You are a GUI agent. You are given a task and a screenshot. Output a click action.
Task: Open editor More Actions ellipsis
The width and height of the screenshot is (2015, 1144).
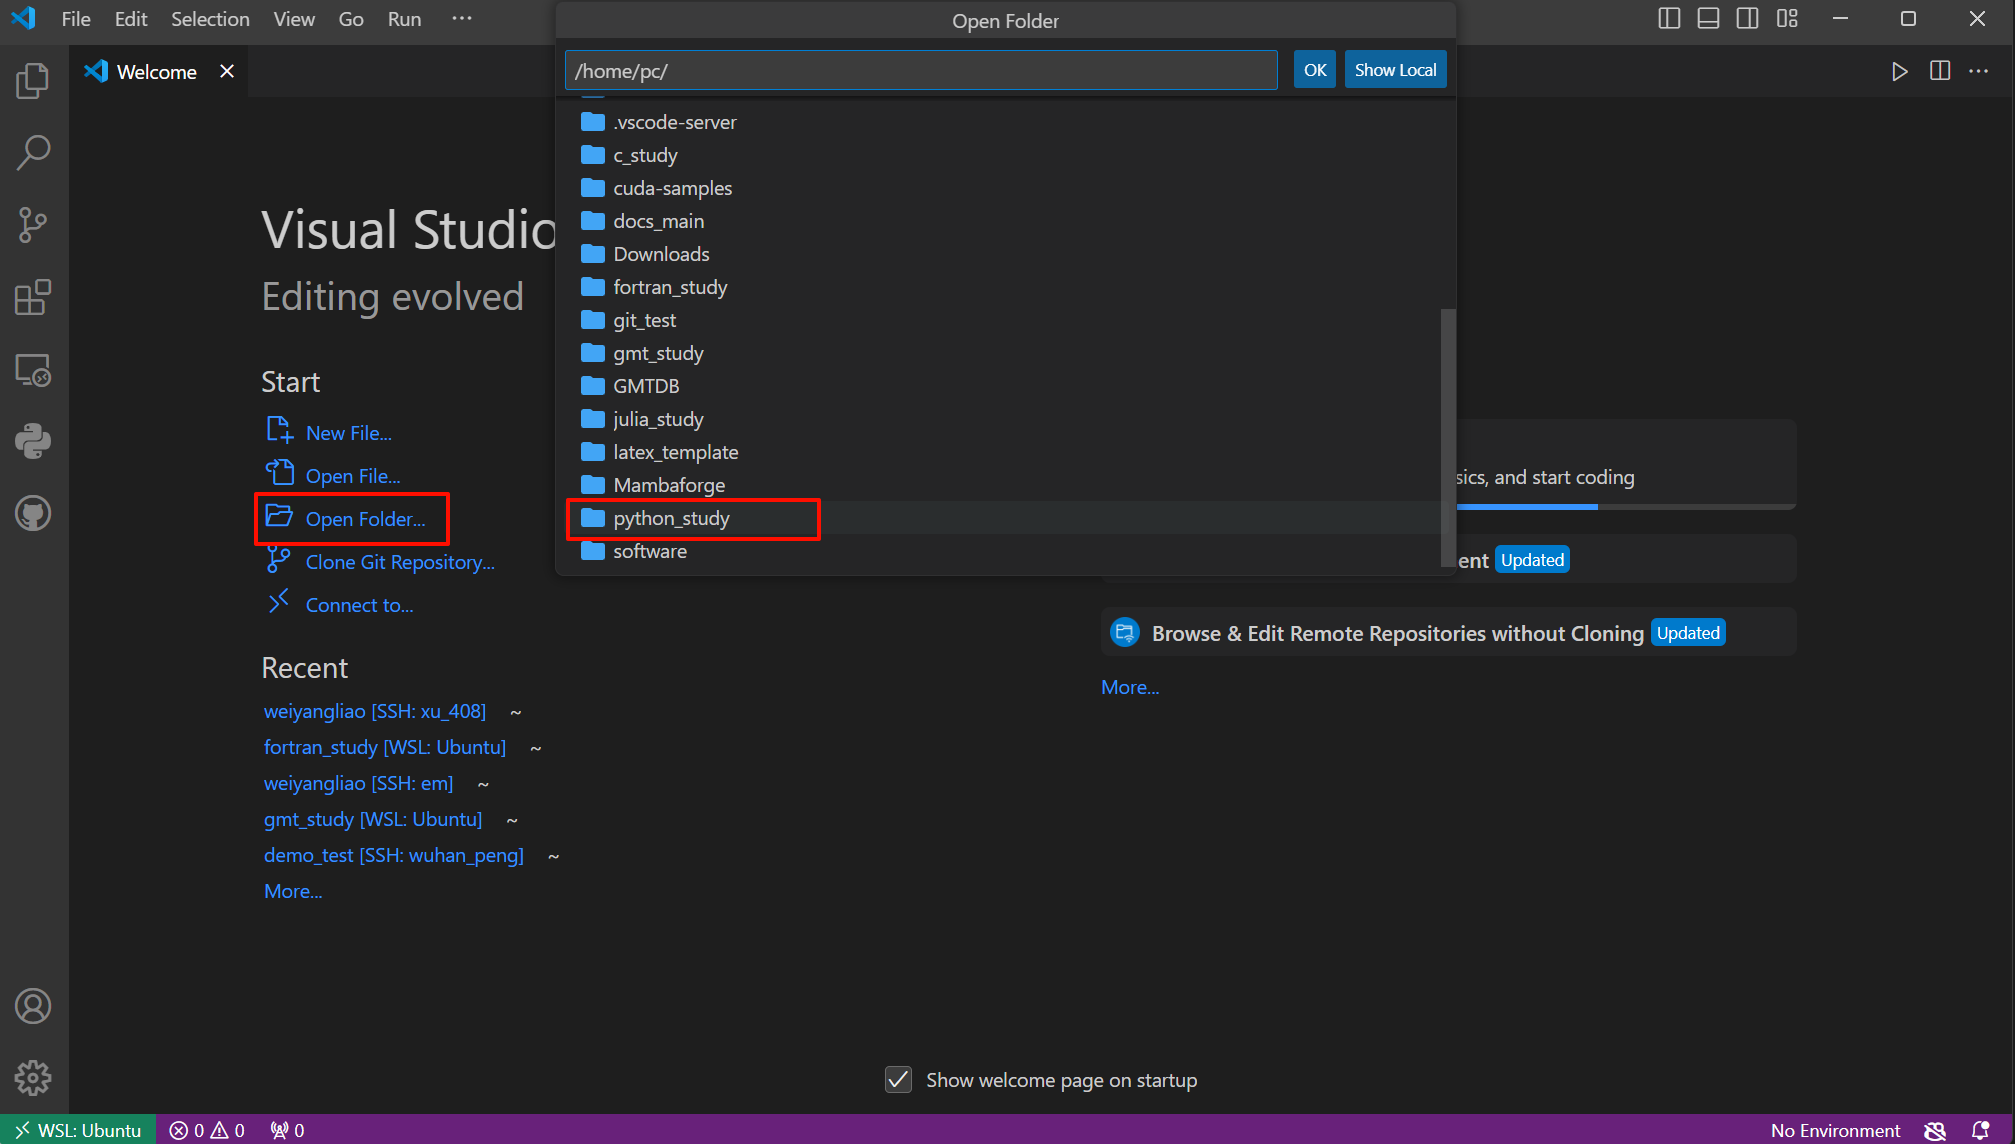point(1979,71)
